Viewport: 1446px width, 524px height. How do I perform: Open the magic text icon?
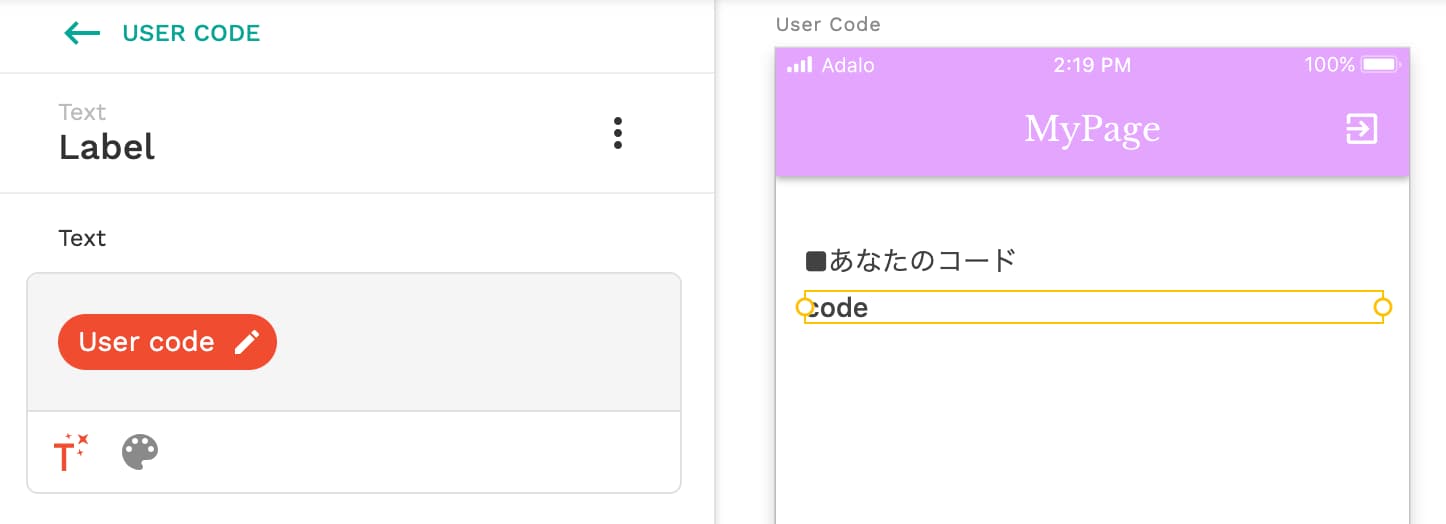(x=71, y=452)
